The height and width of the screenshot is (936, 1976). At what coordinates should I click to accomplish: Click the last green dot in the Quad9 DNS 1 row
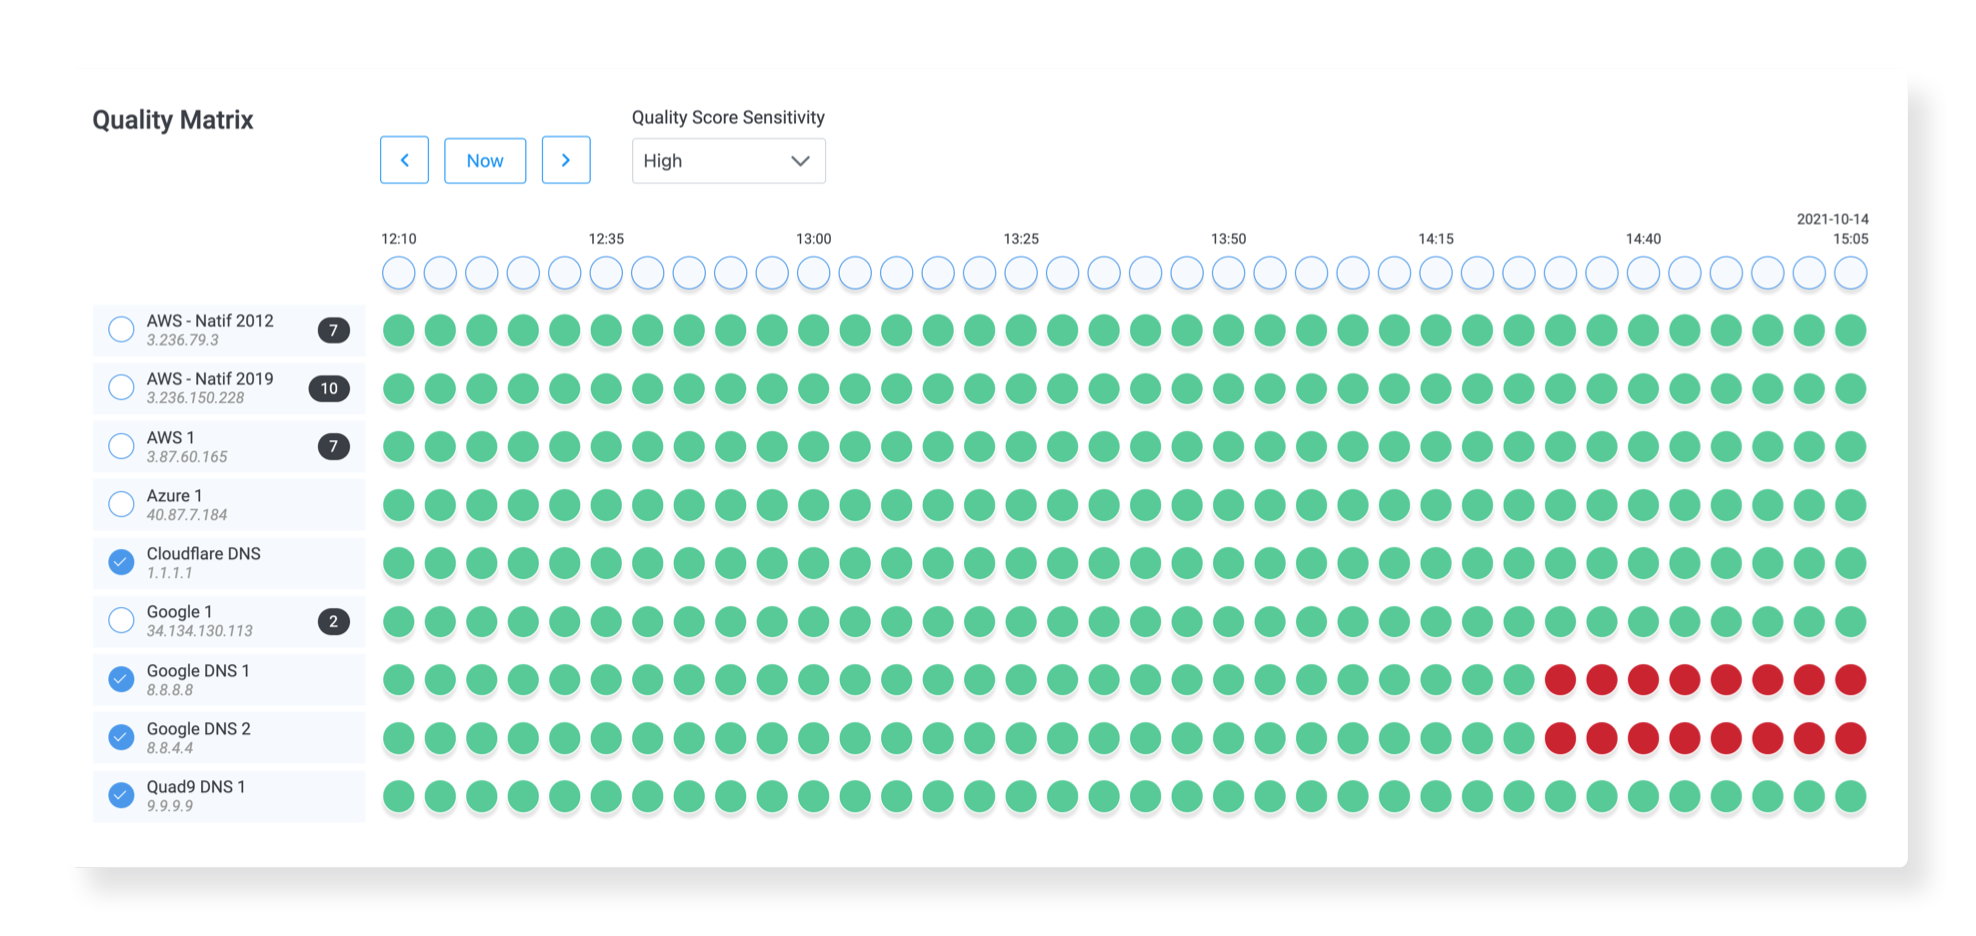click(x=1851, y=796)
